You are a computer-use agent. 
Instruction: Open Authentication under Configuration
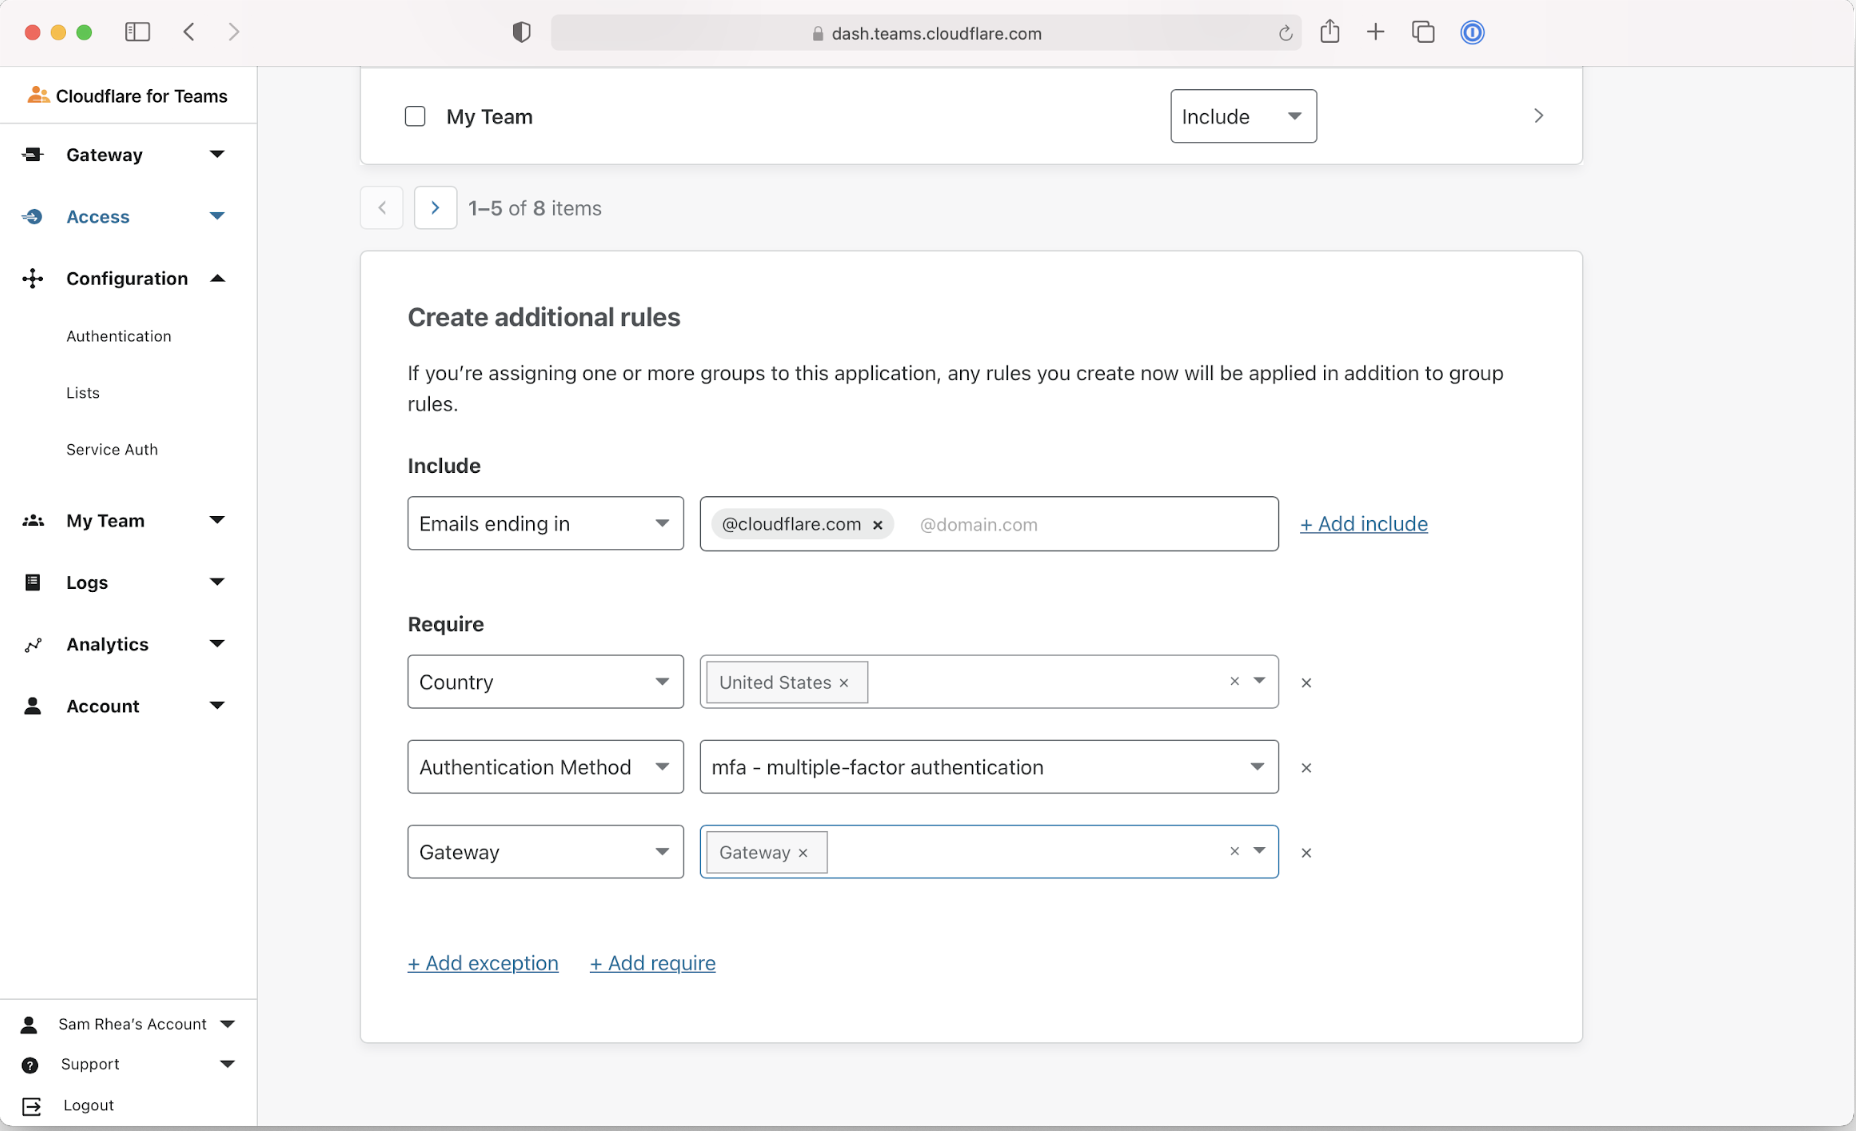[119, 336]
